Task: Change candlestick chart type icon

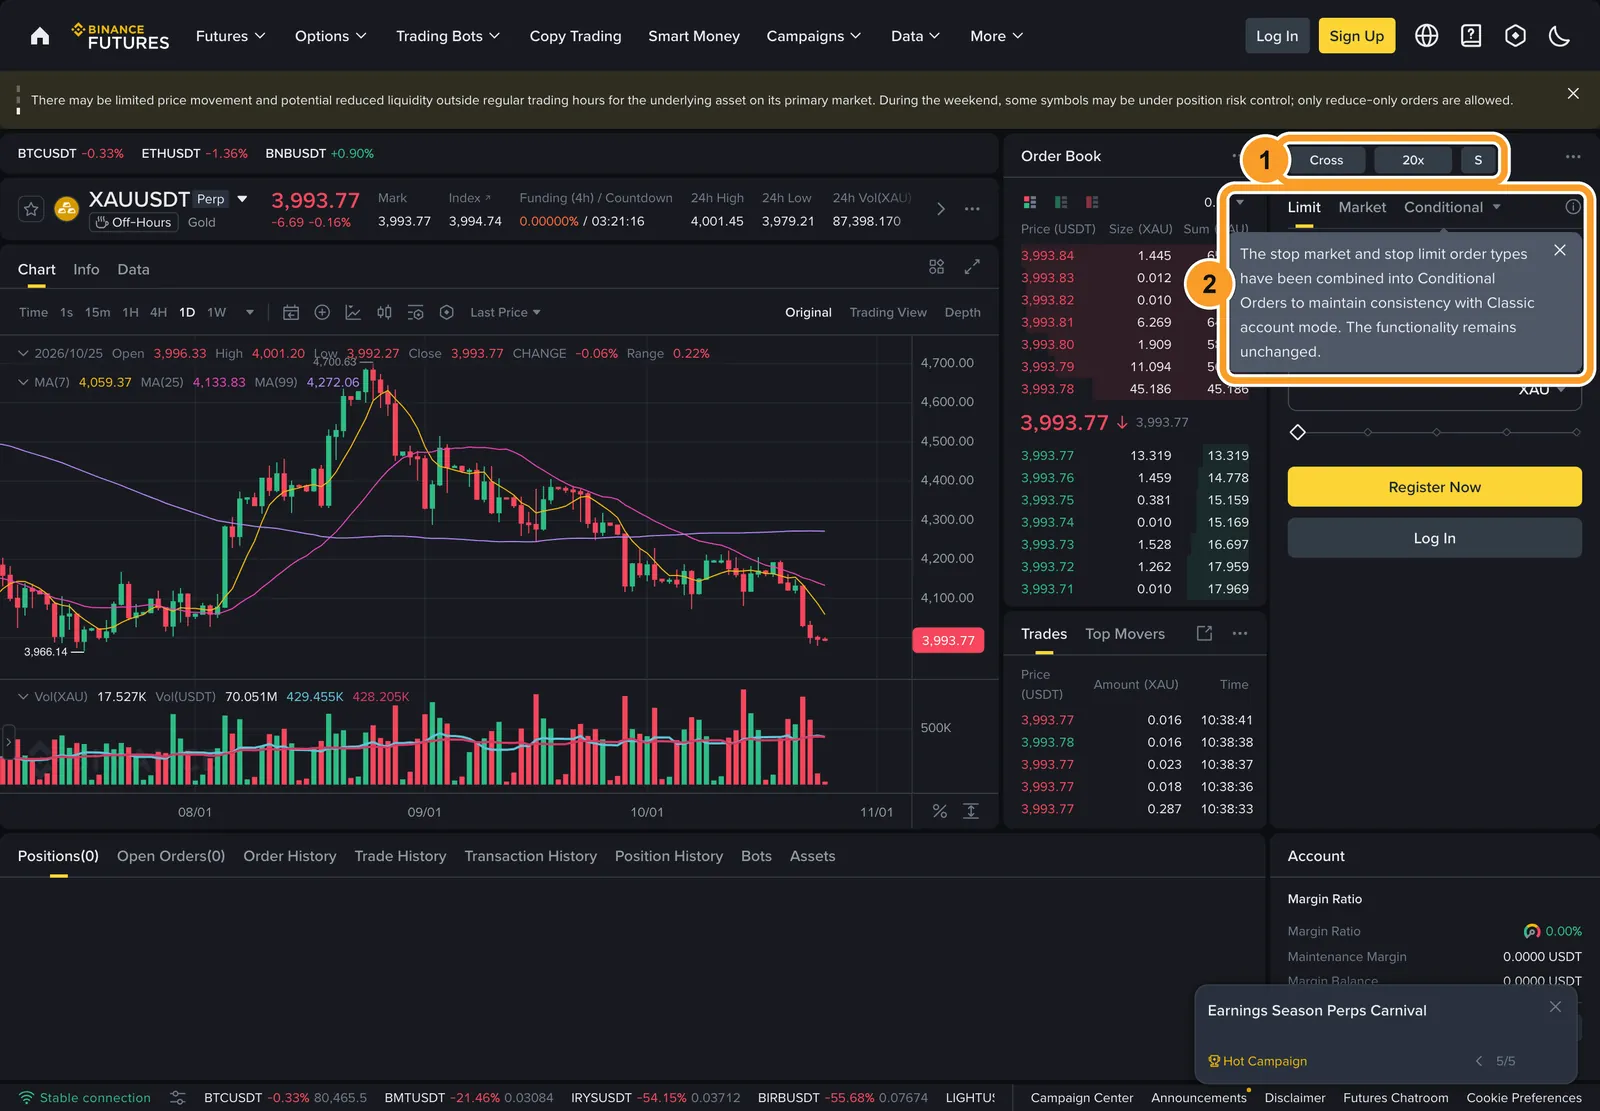Action: pyautogui.click(x=384, y=312)
